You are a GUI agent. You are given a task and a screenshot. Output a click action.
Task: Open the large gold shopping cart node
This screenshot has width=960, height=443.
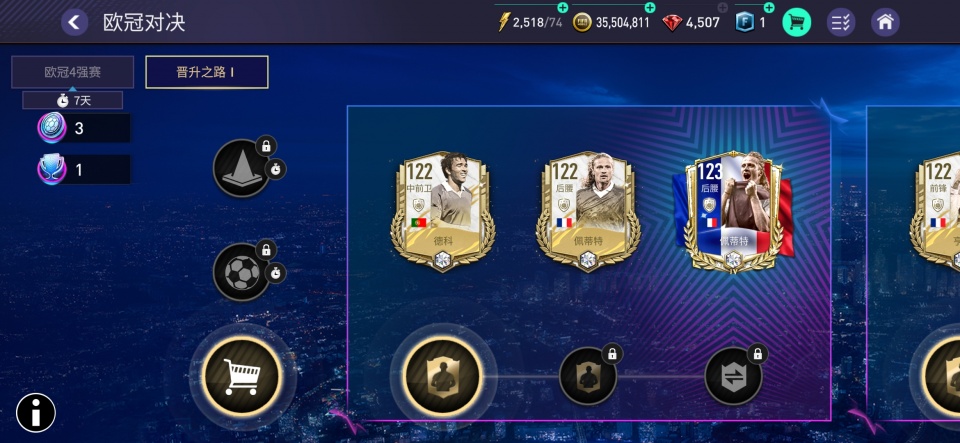tap(242, 376)
